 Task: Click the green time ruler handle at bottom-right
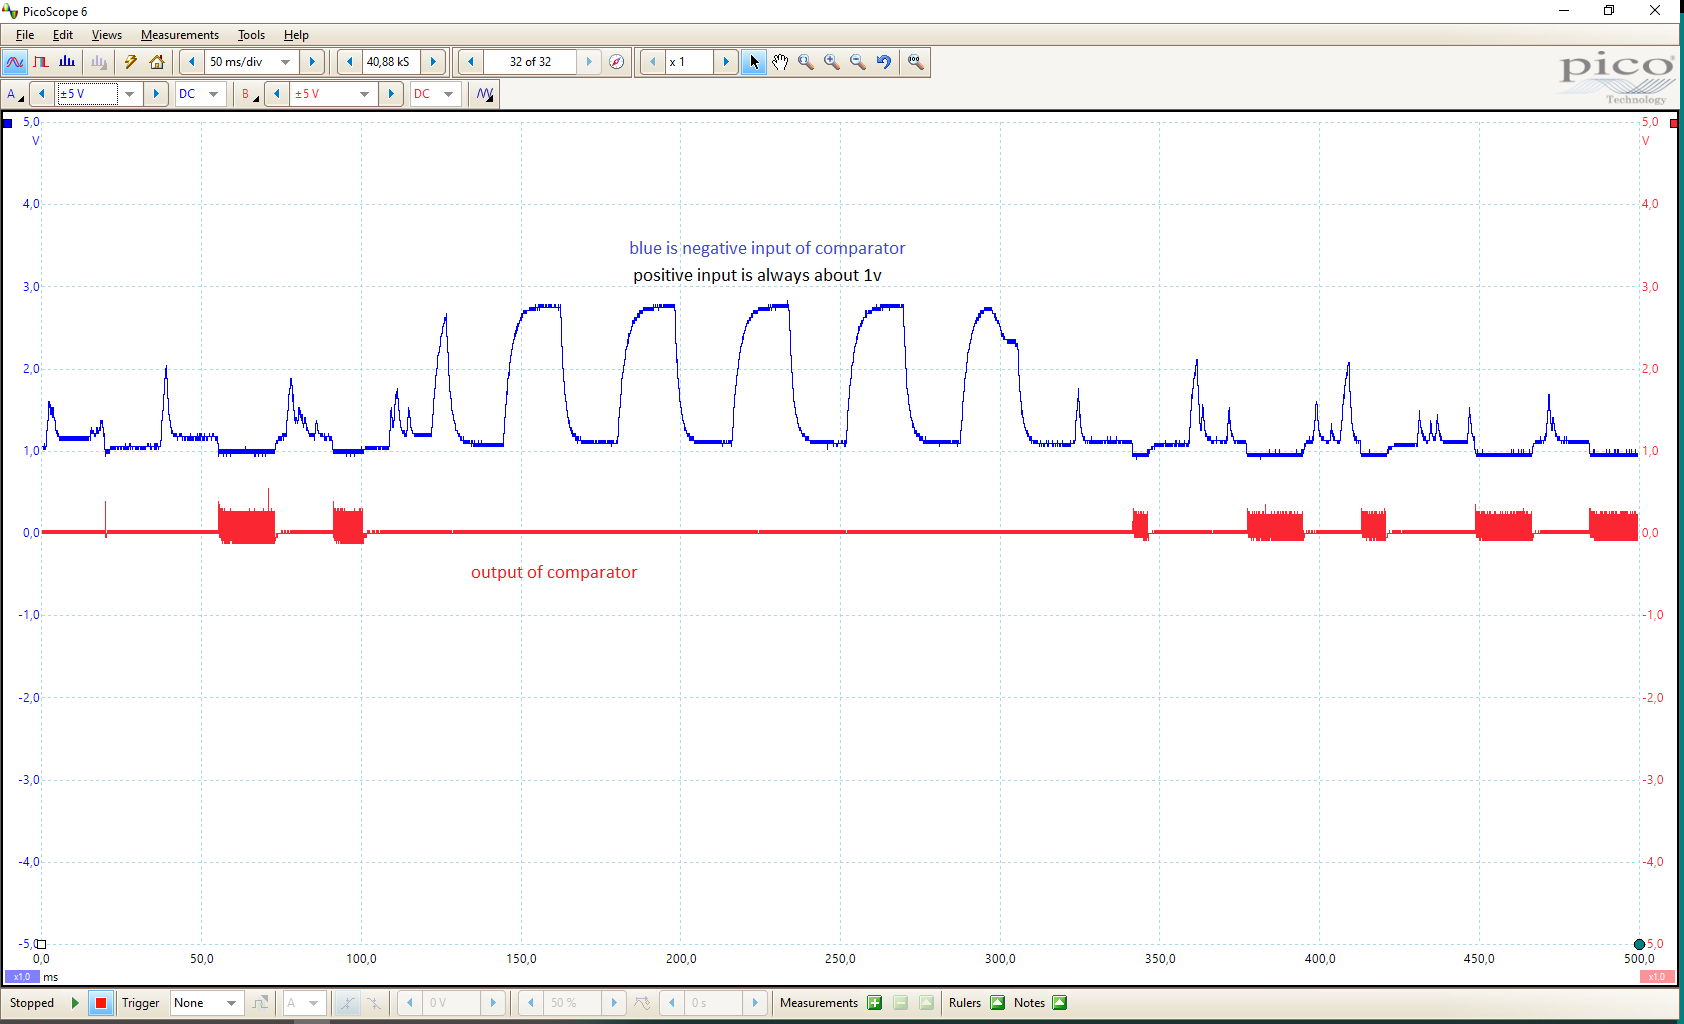click(1639, 944)
